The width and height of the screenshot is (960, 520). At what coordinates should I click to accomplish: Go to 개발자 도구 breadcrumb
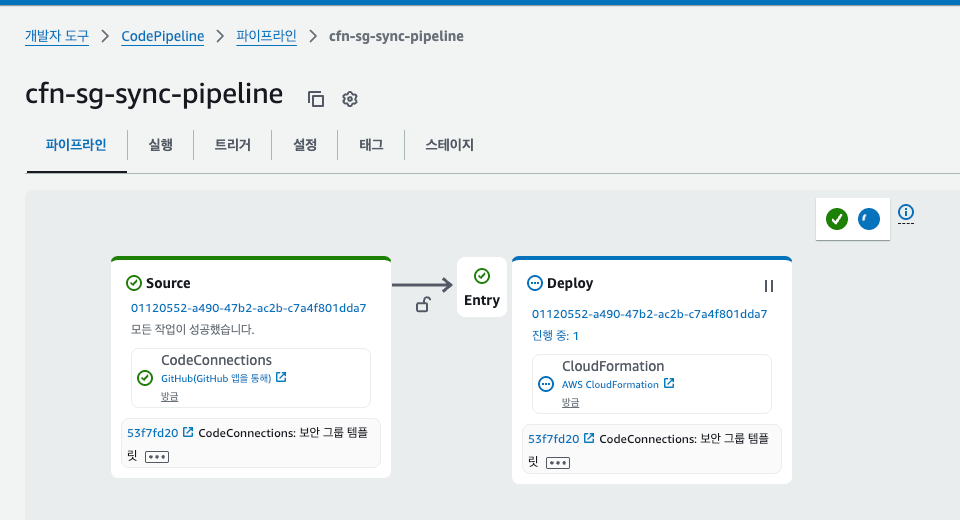point(57,36)
